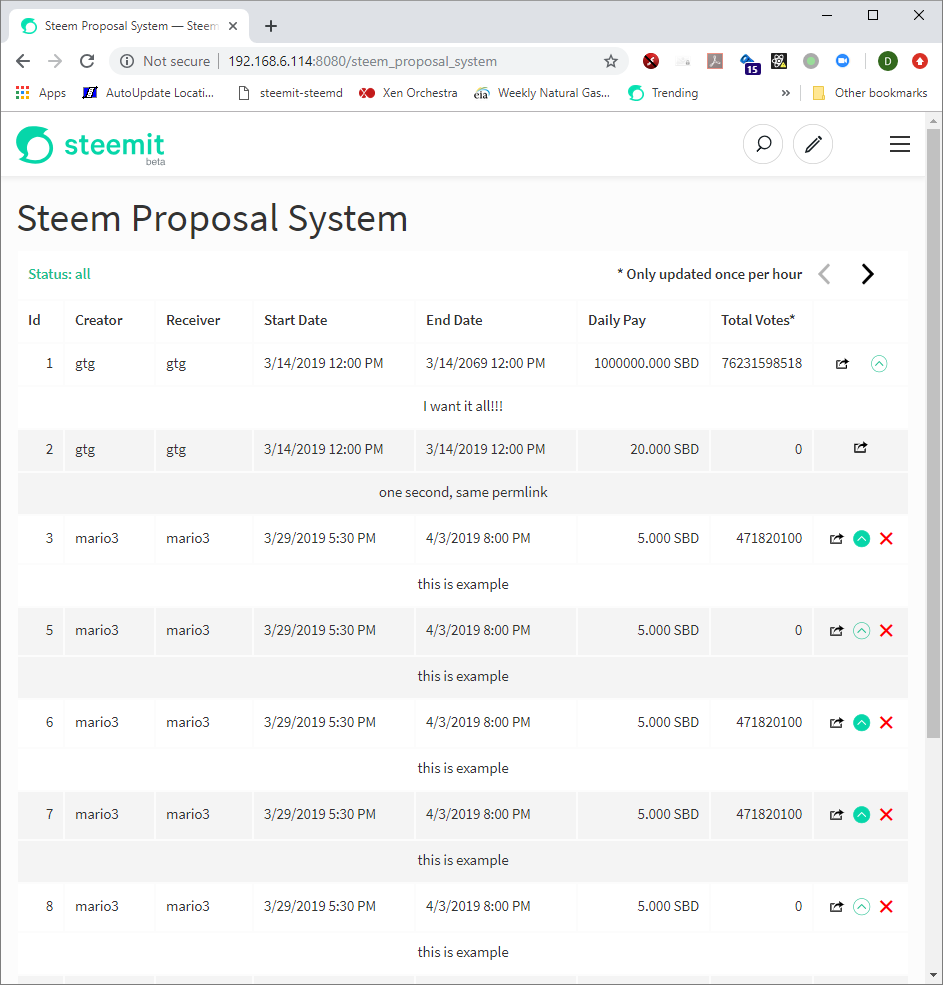Click the gray-green circle extension icon
Viewport: 943px width, 985px height.
[811, 61]
